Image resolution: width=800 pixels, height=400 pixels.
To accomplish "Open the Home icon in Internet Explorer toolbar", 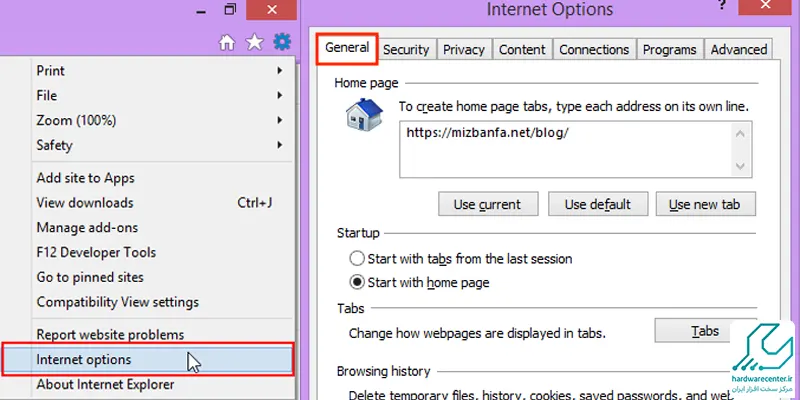I will (227, 42).
